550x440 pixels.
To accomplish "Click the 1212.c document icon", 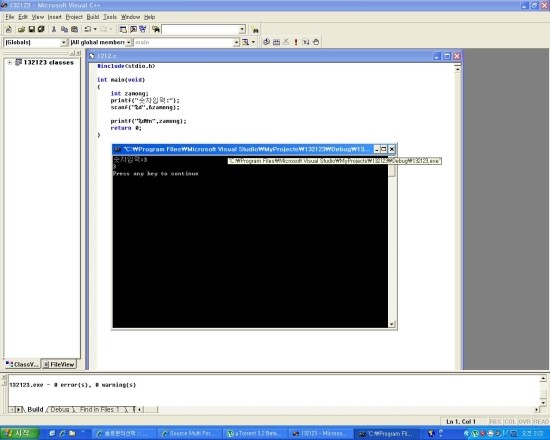I will coord(92,56).
